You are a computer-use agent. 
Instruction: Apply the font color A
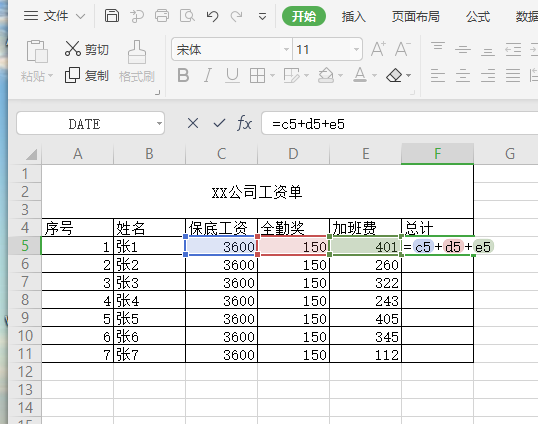[360, 75]
